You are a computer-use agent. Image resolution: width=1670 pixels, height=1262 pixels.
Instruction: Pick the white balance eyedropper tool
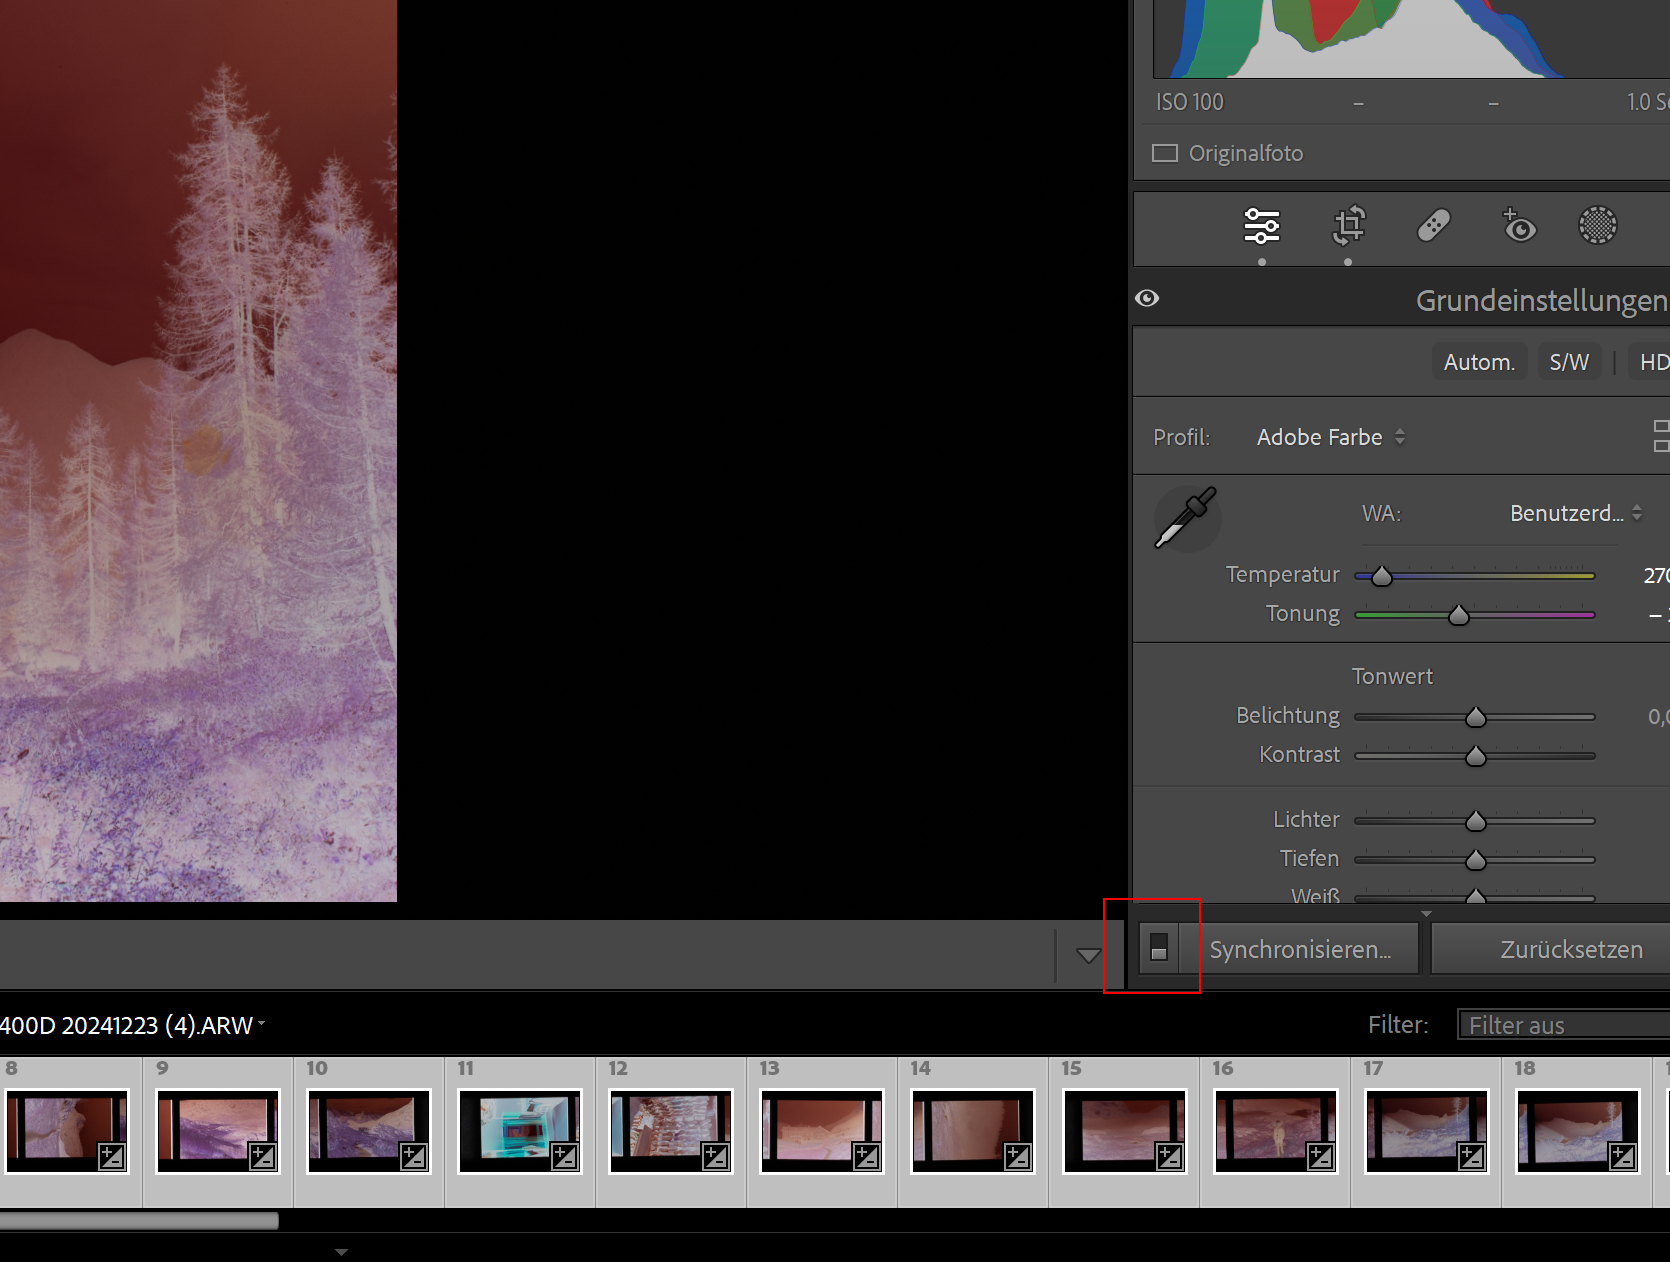click(x=1186, y=518)
